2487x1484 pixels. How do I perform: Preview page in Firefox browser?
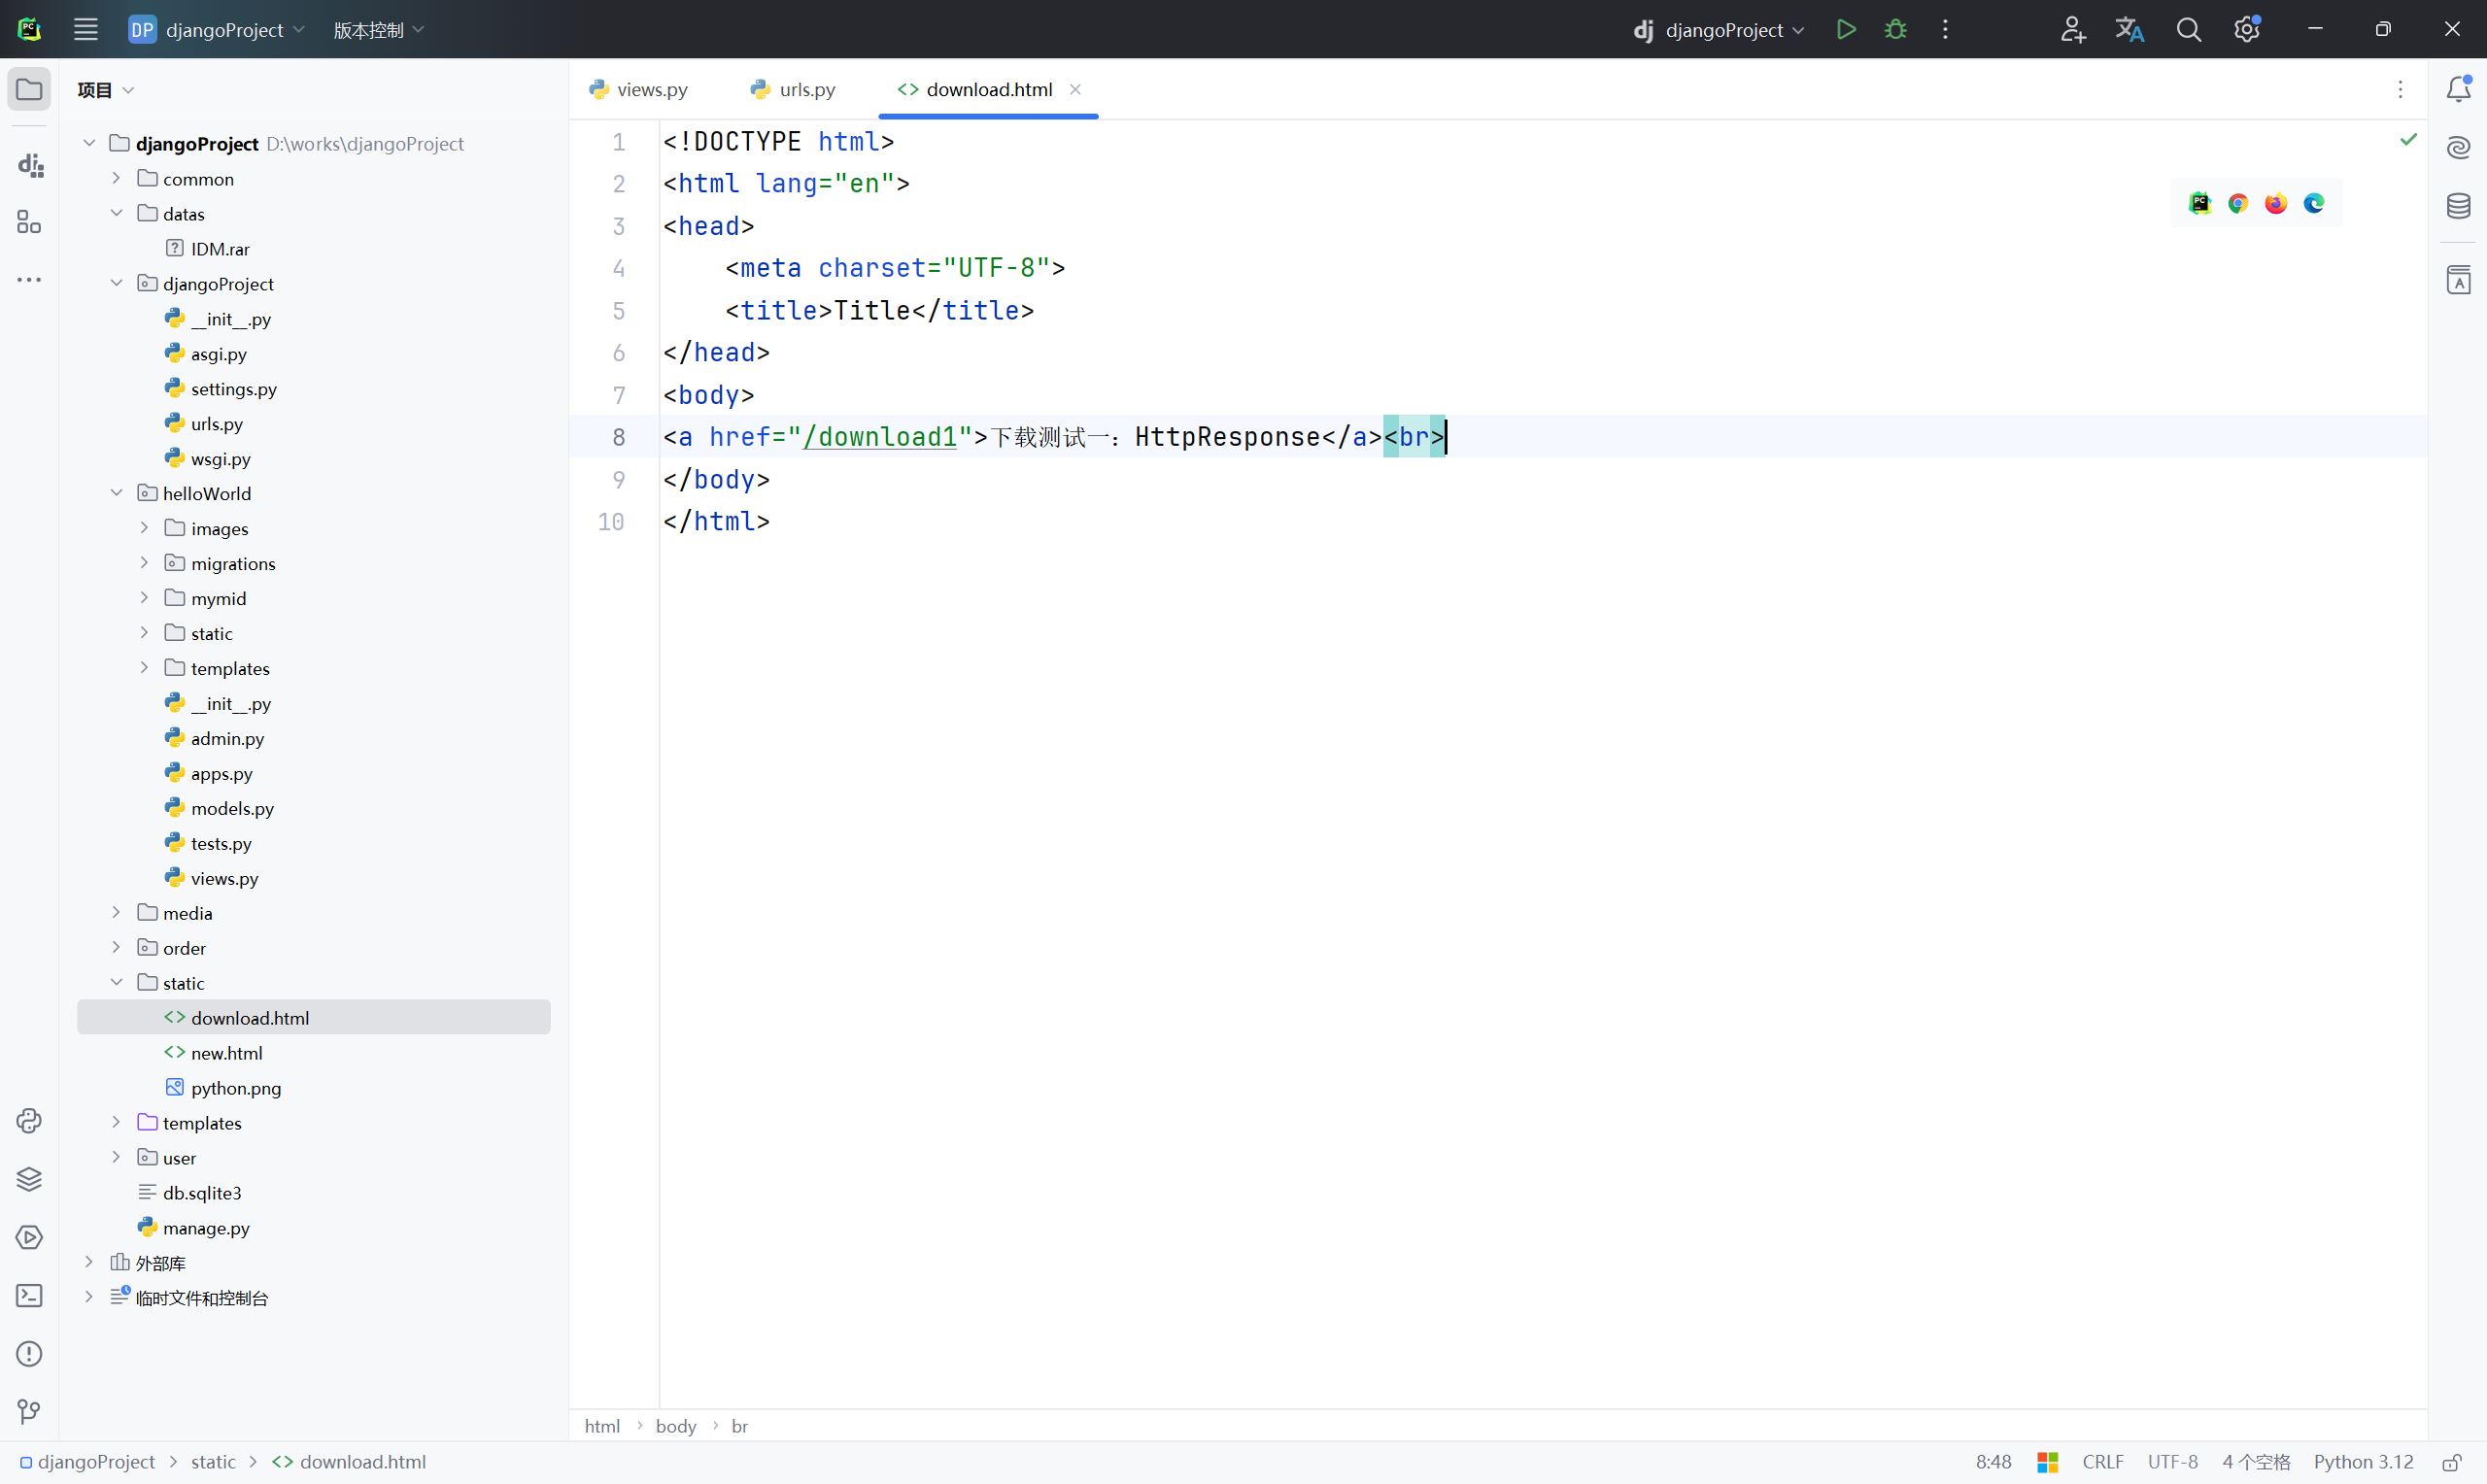pos(2276,203)
